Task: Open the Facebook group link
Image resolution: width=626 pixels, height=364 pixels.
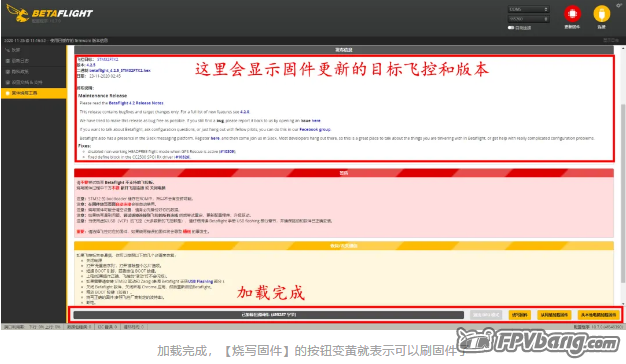Action: click(x=315, y=129)
